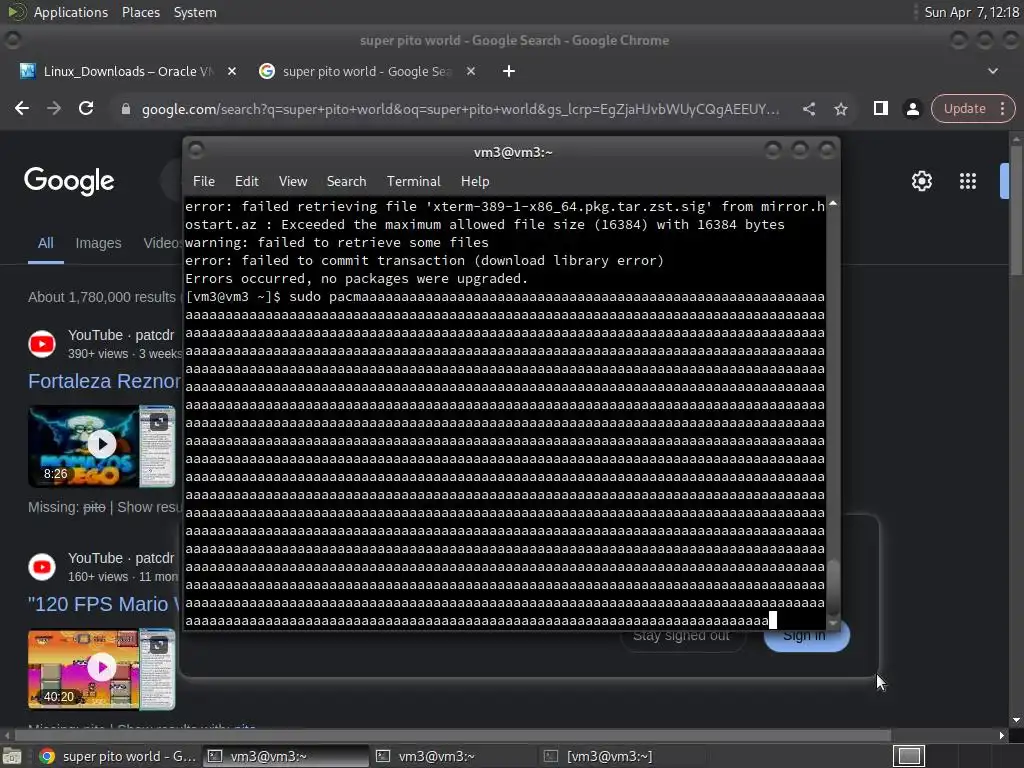Screen dimensions: 1024x768
Task: Open a new Chrome tab
Action: [509, 71]
